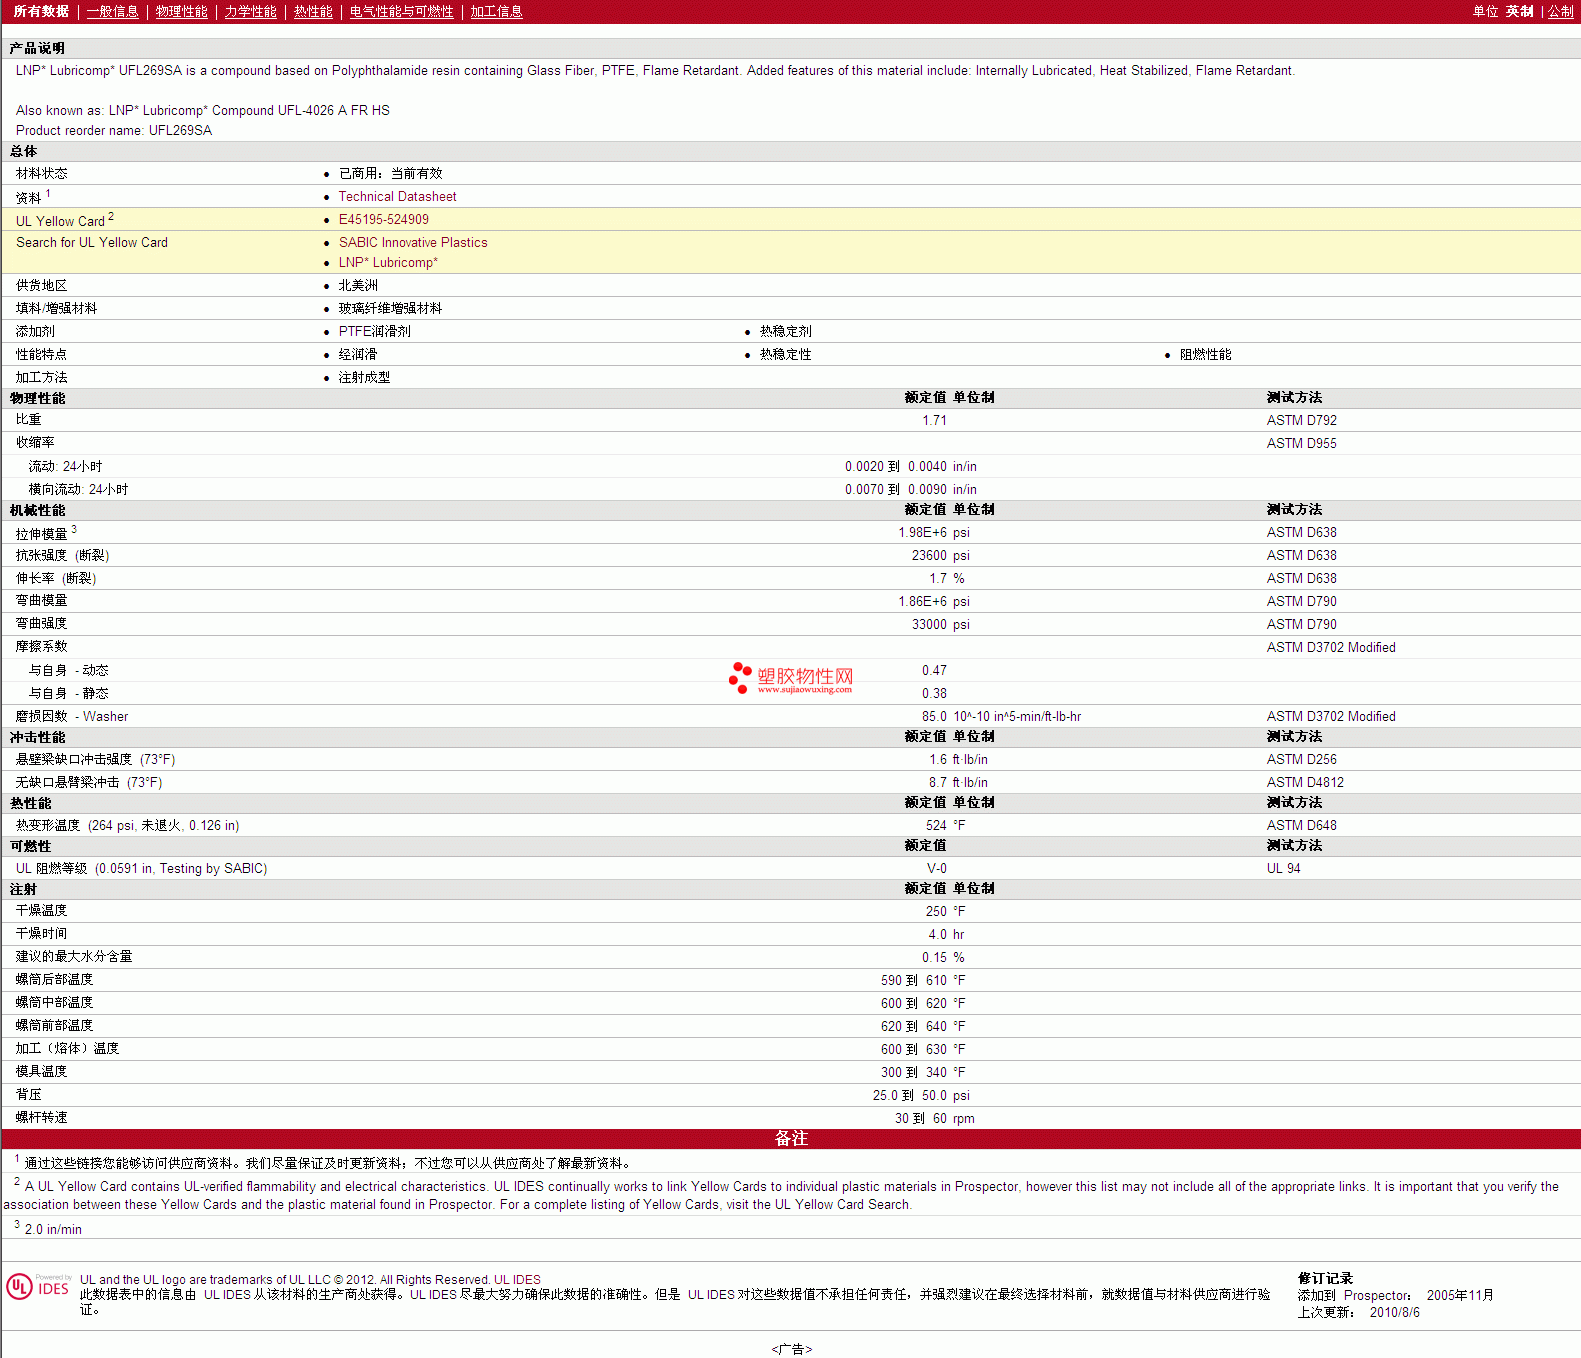Click the 塑胶物性网 logo
Viewport: 1581px width, 1358px height.
791,678
